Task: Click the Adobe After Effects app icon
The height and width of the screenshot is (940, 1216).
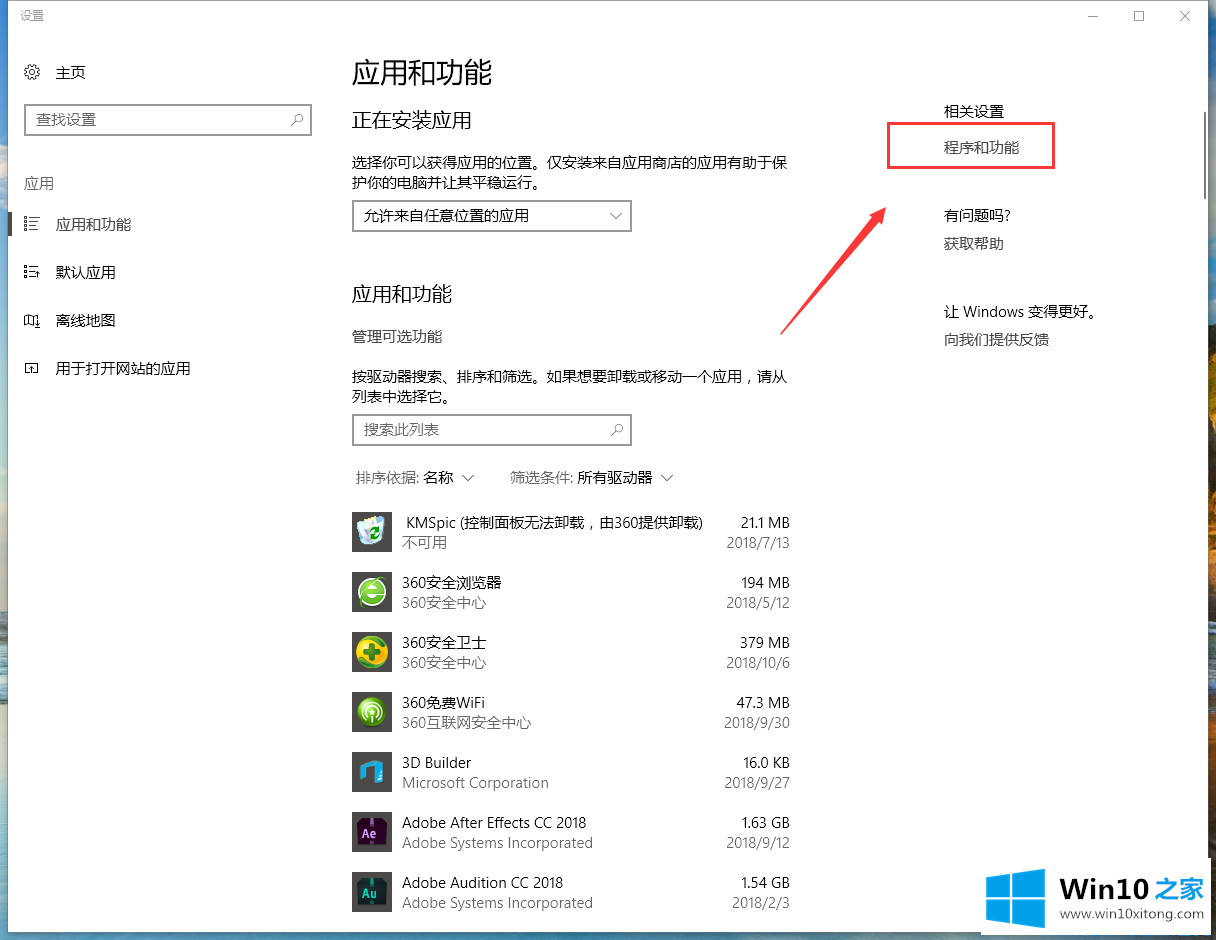Action: click(x=372, y=832)
